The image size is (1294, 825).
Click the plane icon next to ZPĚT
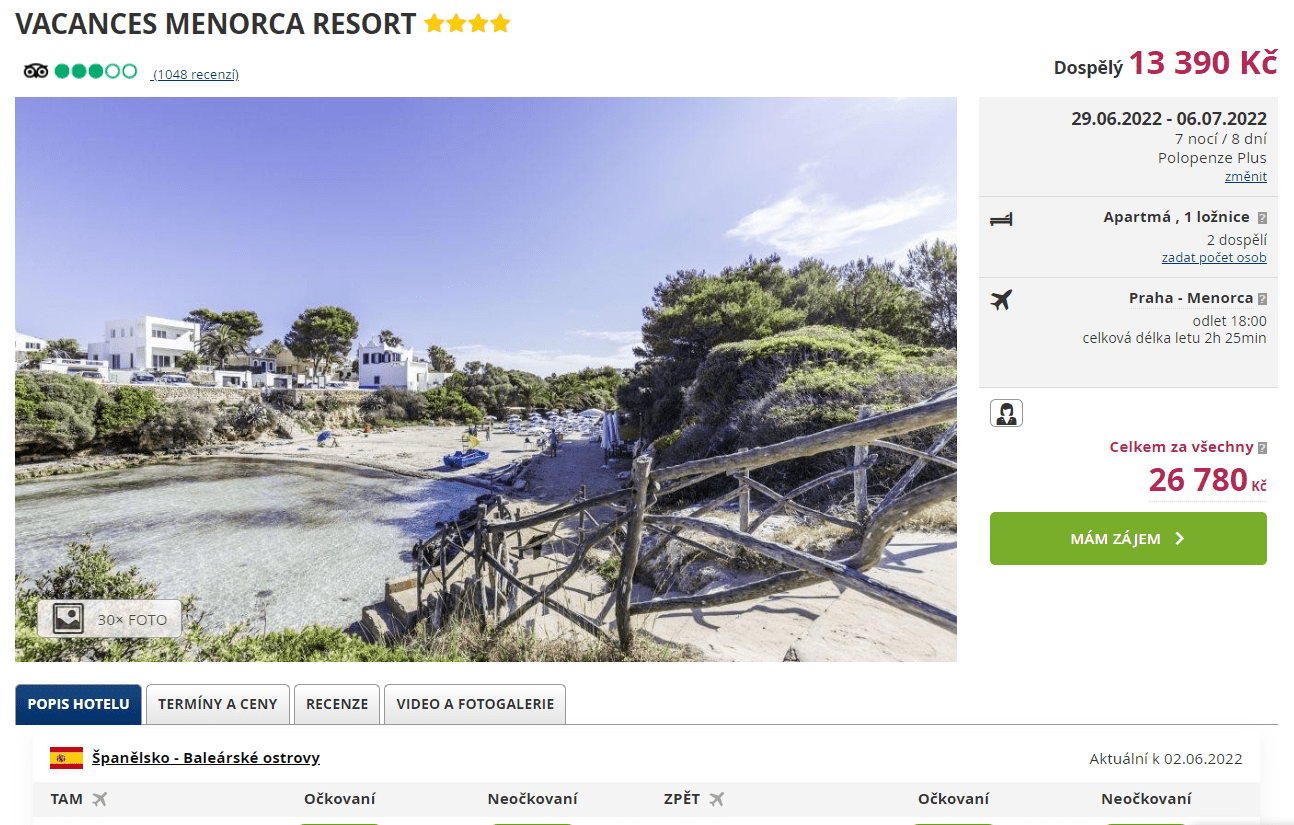tap(716, 799)
